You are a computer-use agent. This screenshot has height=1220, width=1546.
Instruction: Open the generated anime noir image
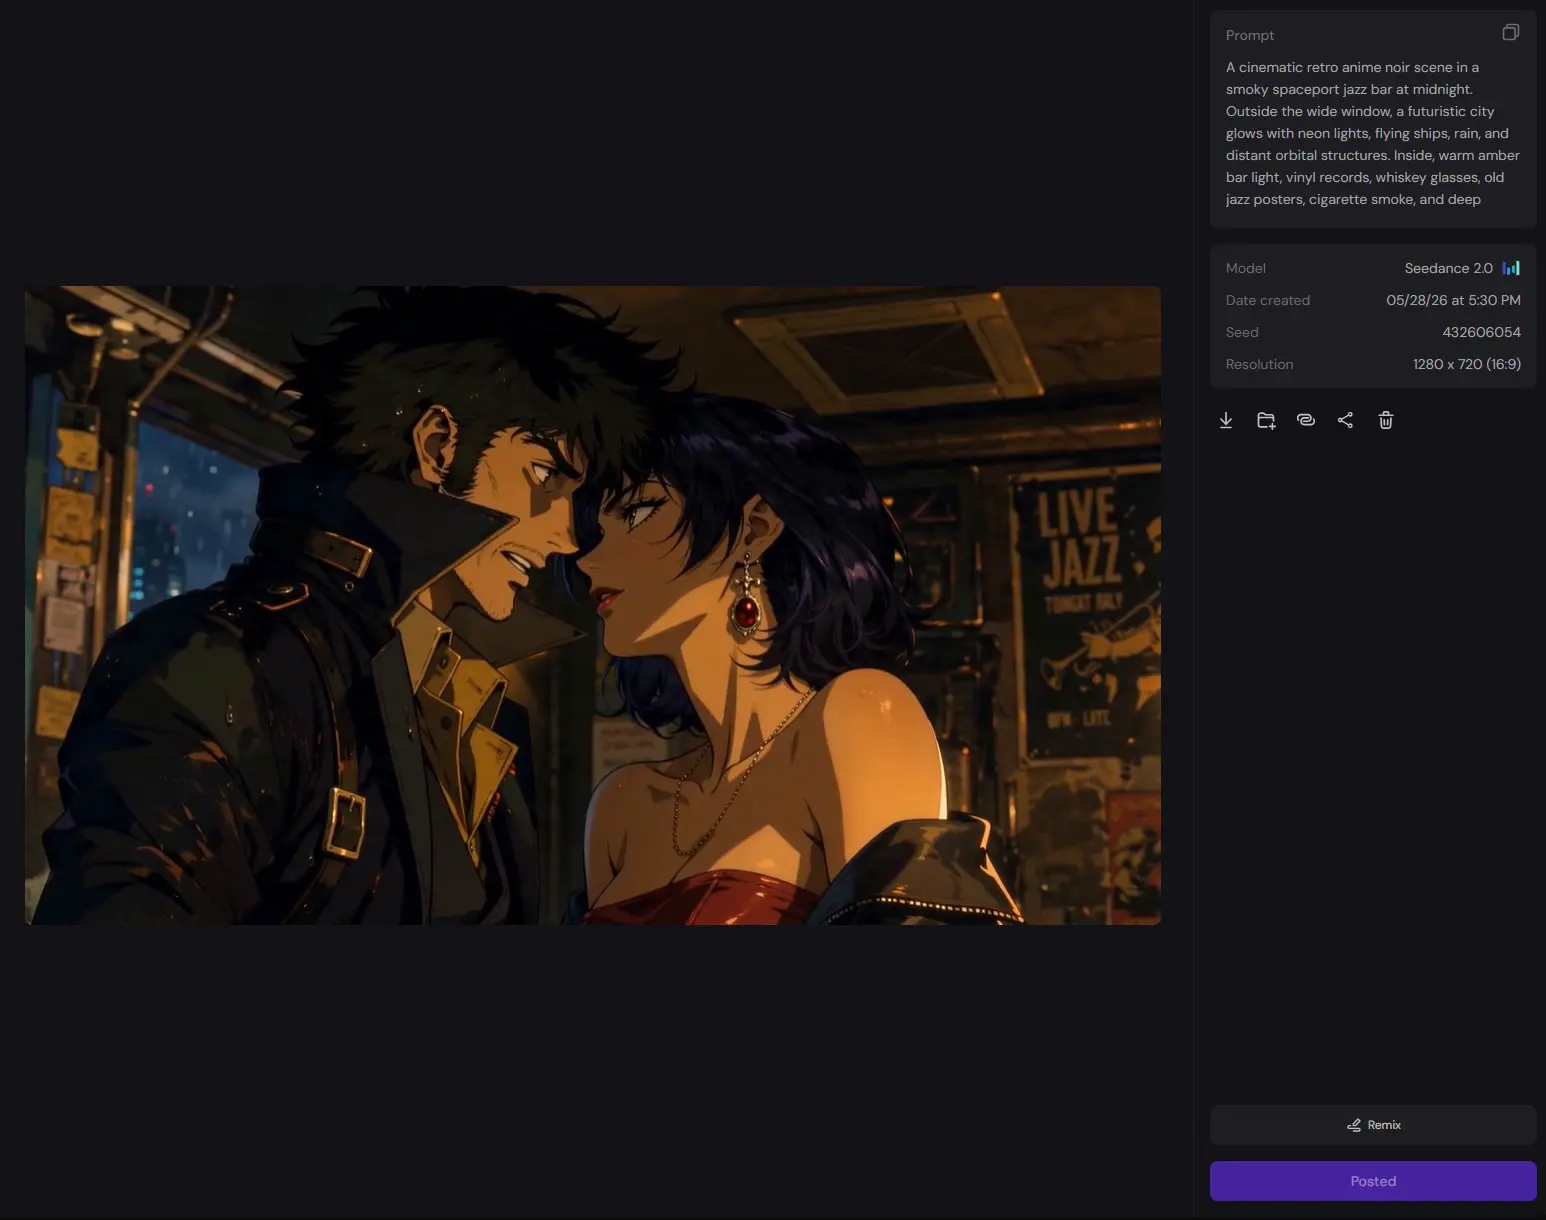pos(593,605)
